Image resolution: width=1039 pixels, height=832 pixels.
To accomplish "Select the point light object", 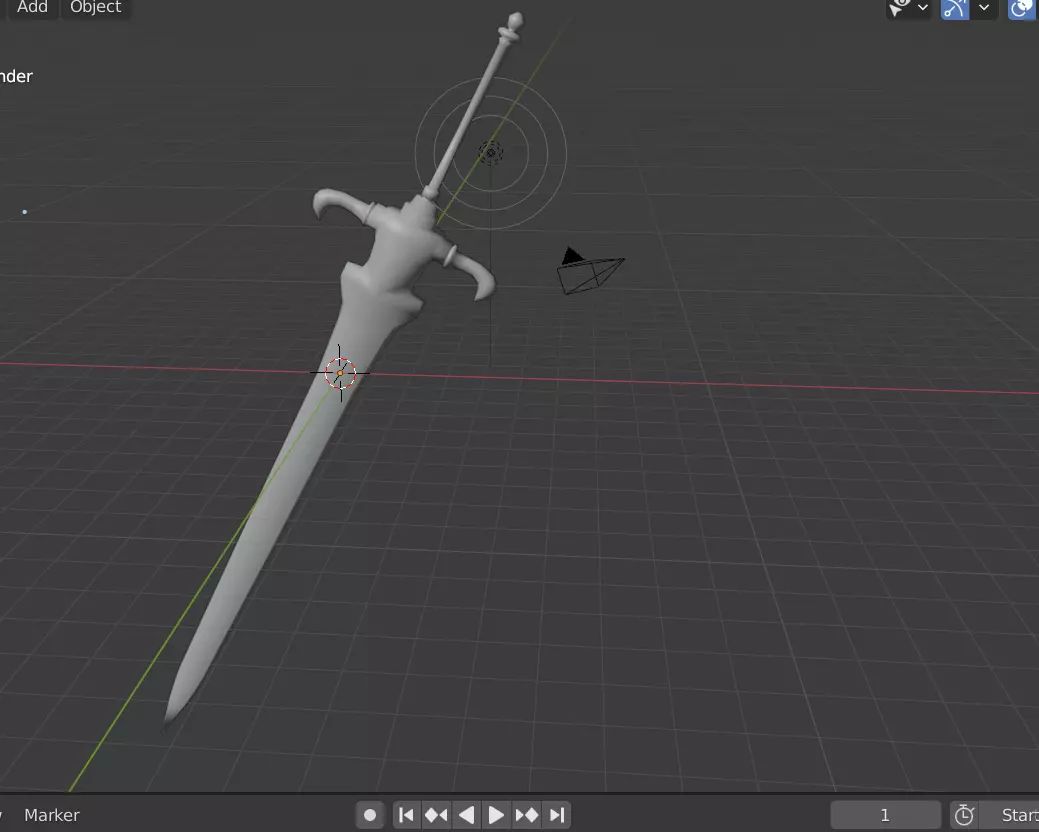I will click(491, 153).
